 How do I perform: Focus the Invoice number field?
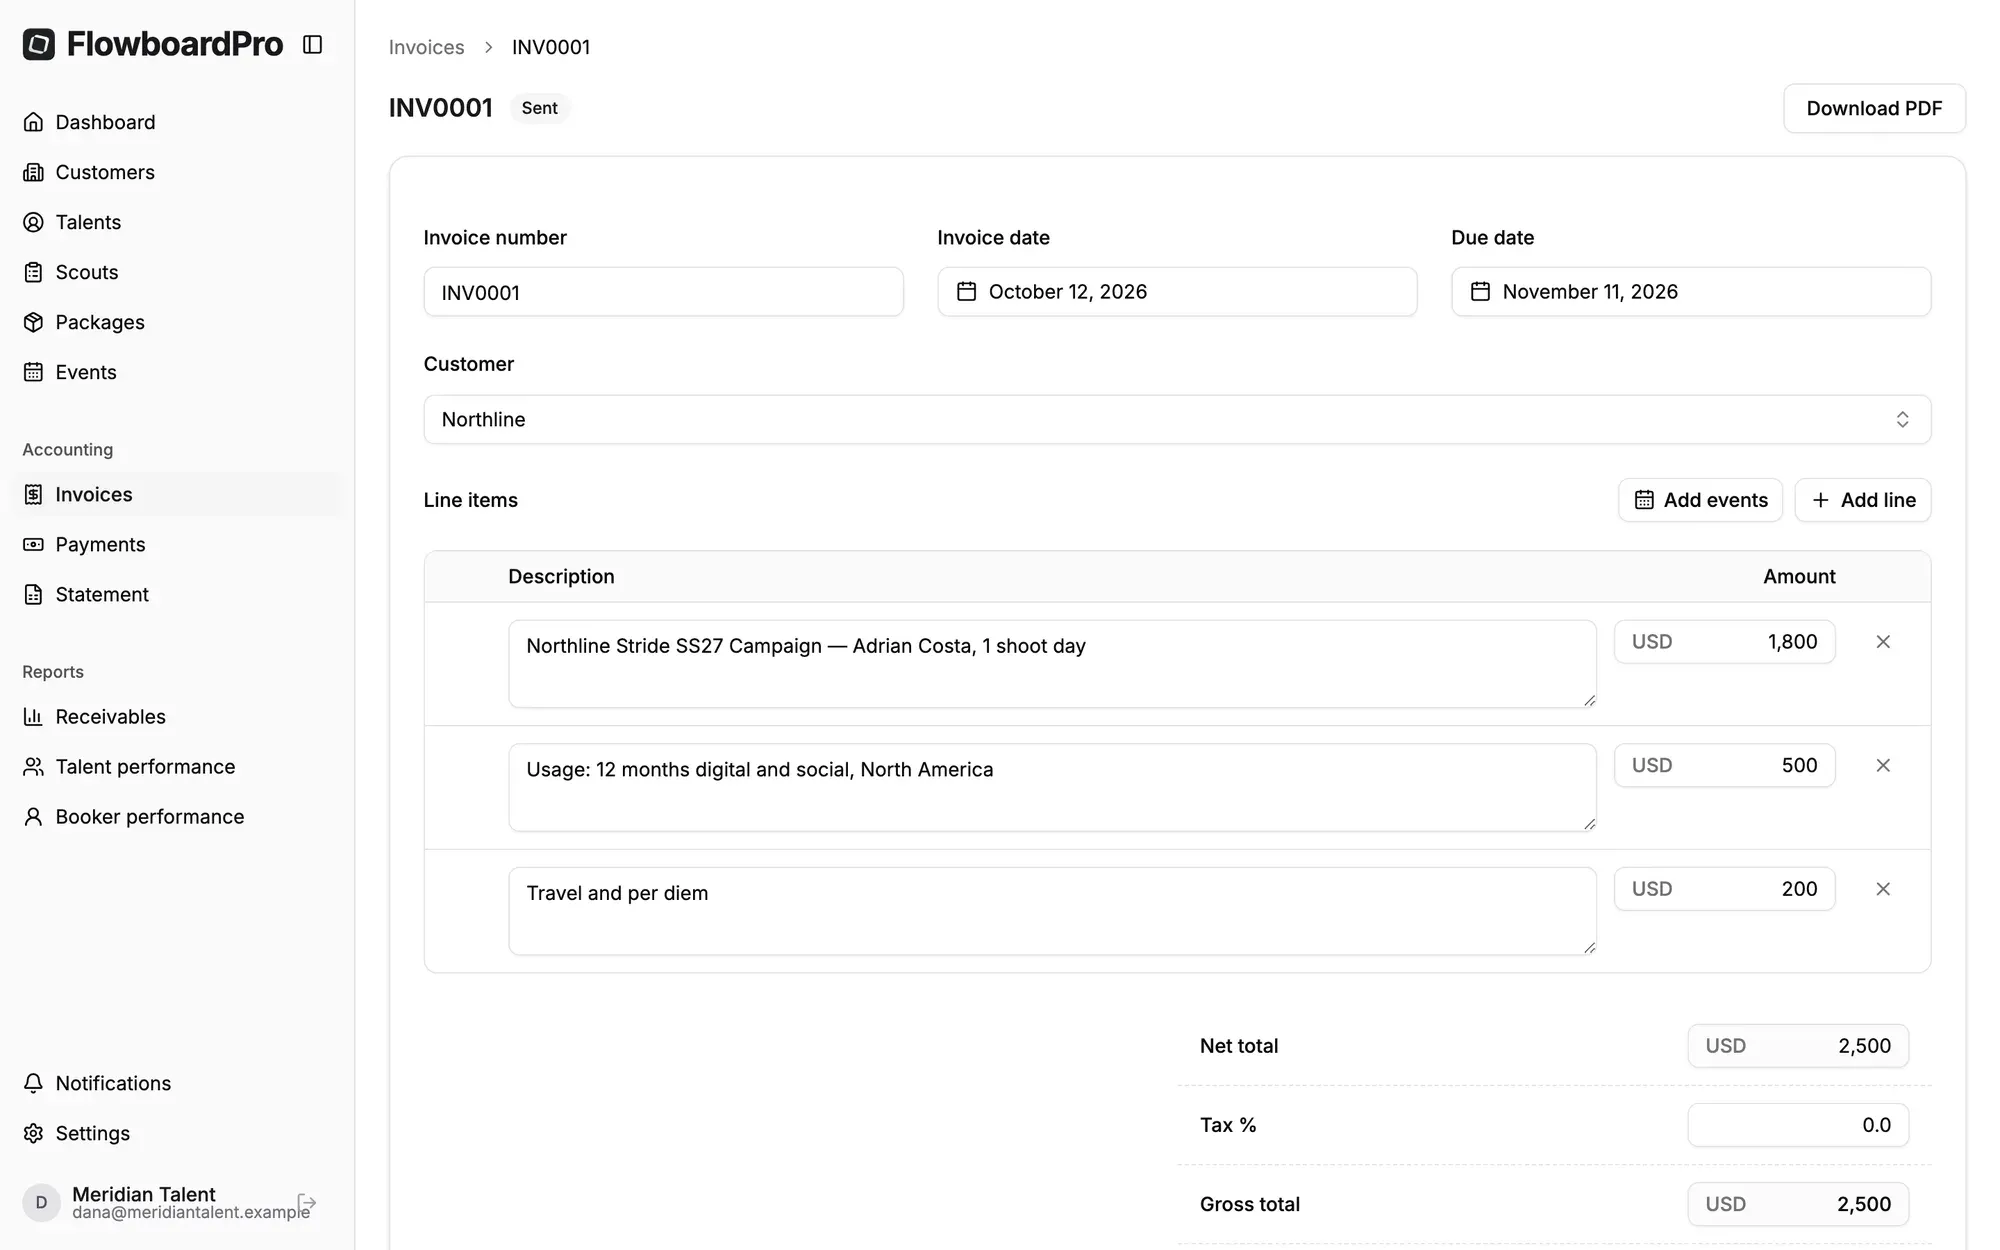tap(663, 292)
